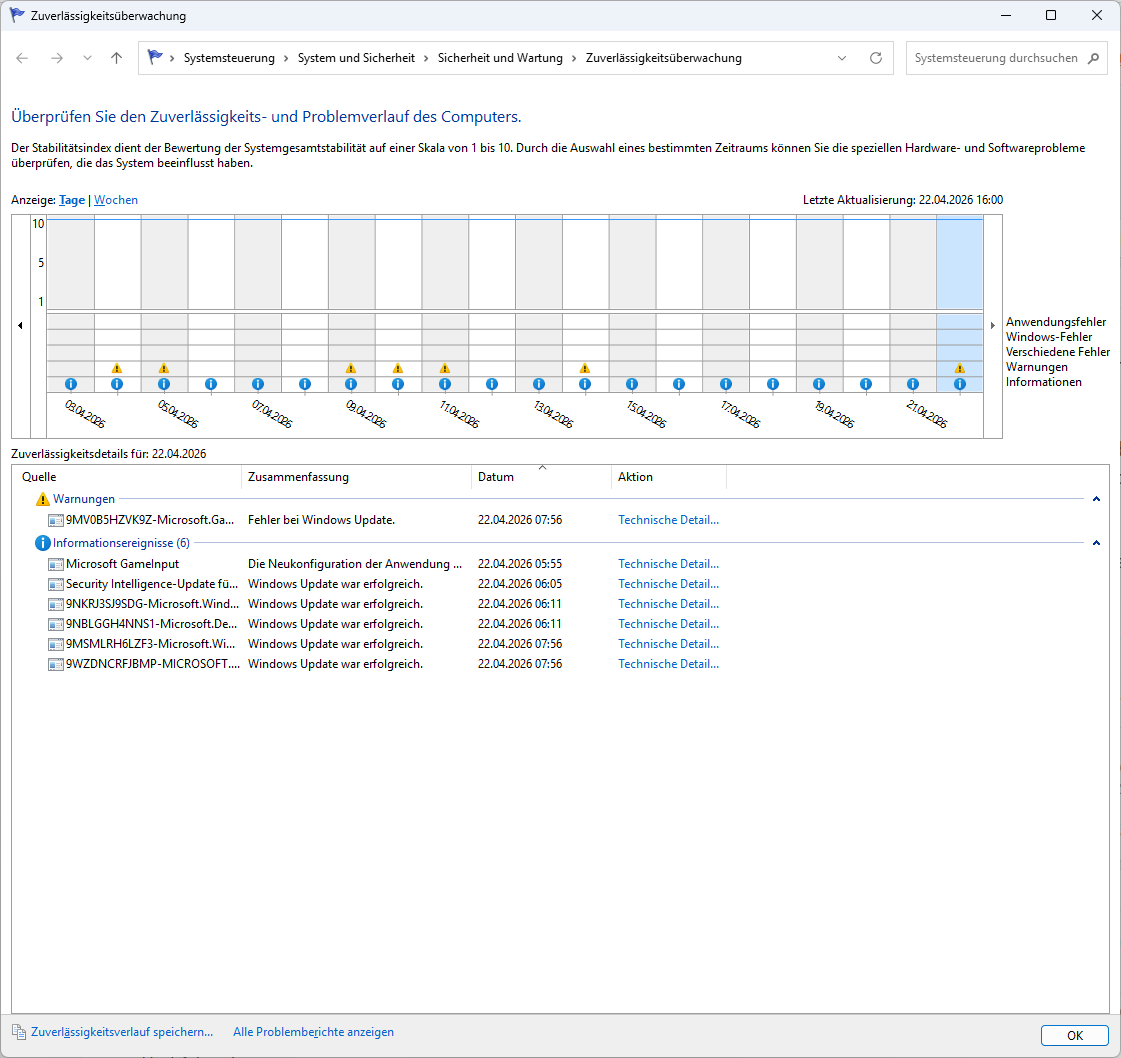Open technical details for 9MV0B5HZVK9Z warning
The image size is (1121, 1058).
(668, 520)
